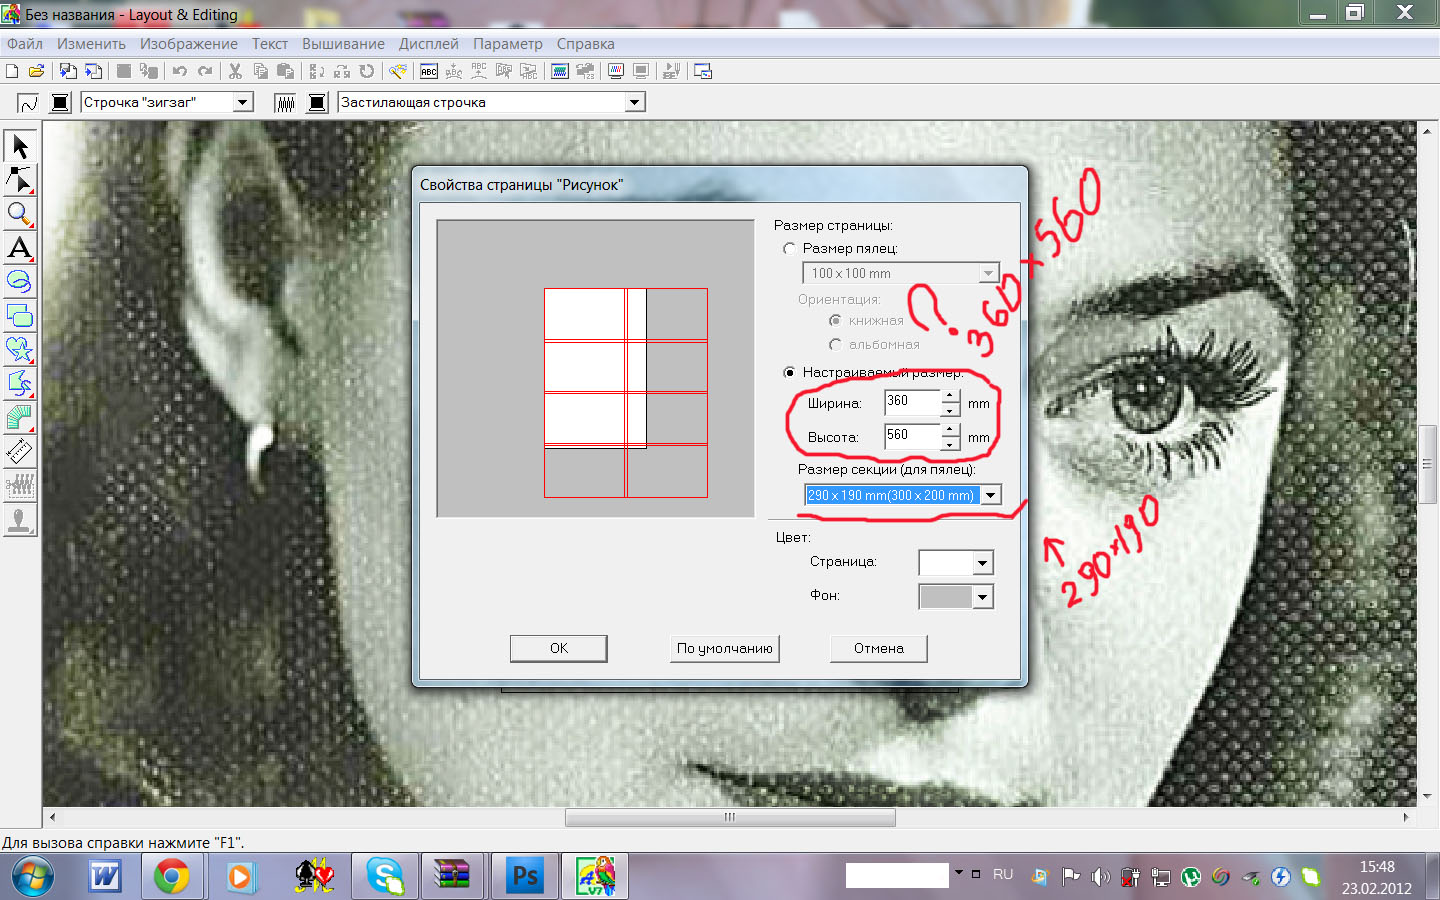Select the 'Размер пялец' radio button
The image size is (1440, 900).
coord(790,248)
